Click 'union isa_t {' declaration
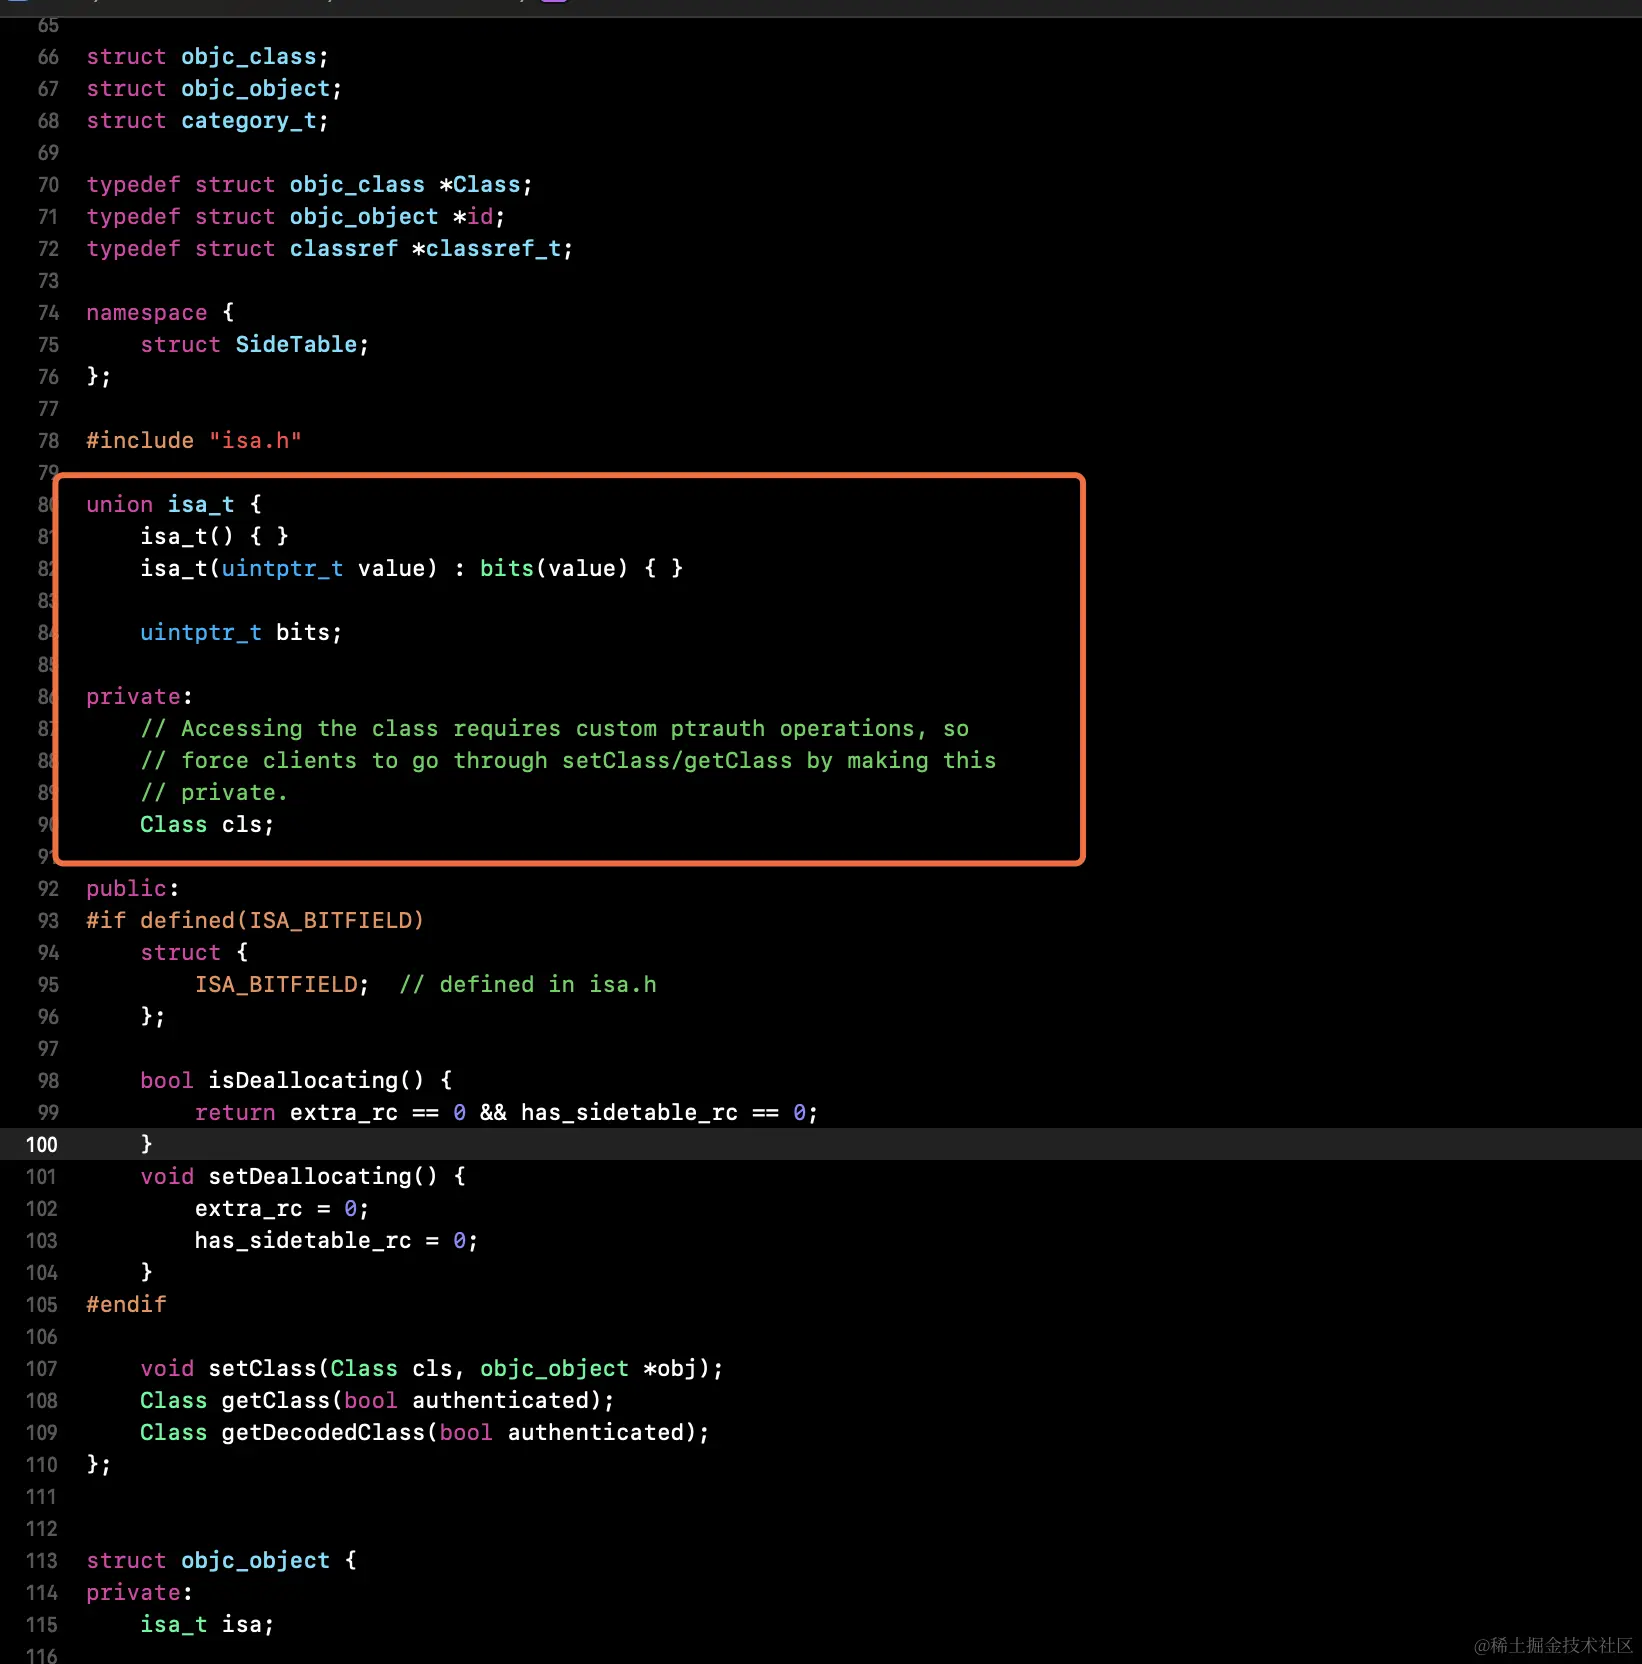This screenshot has height=1664, width=1642. pyautogui.click(x=174, y=505)
